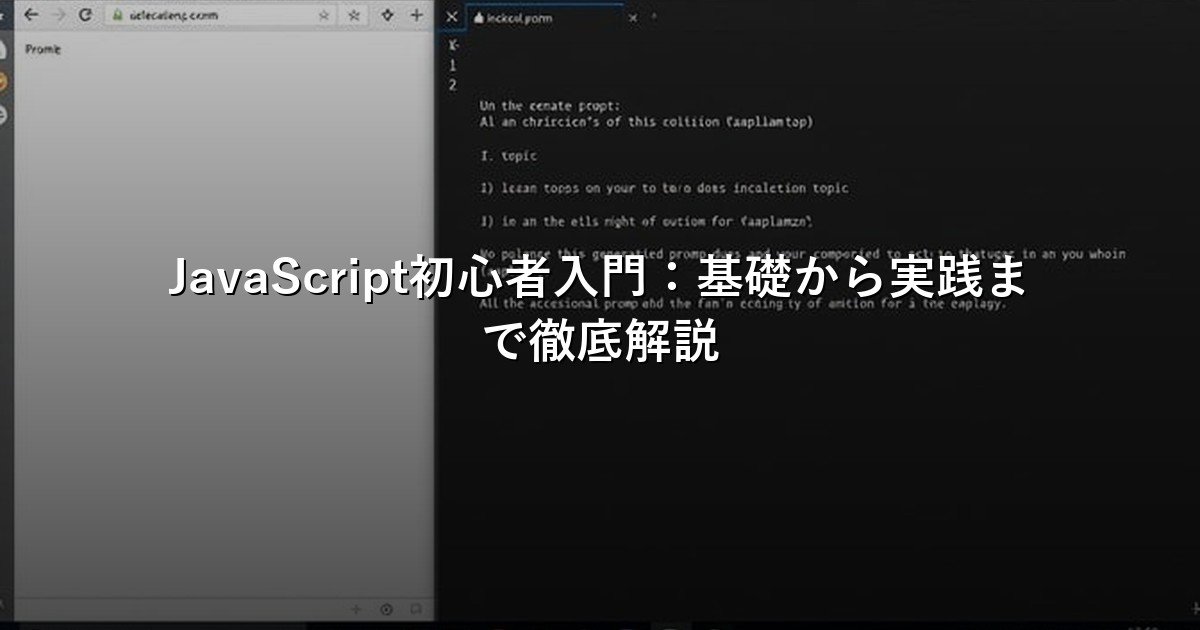The width and height of the screenshot is (1200, 630).
Task: Open a new browser tab with the plus button
Action: pos(415,14)
